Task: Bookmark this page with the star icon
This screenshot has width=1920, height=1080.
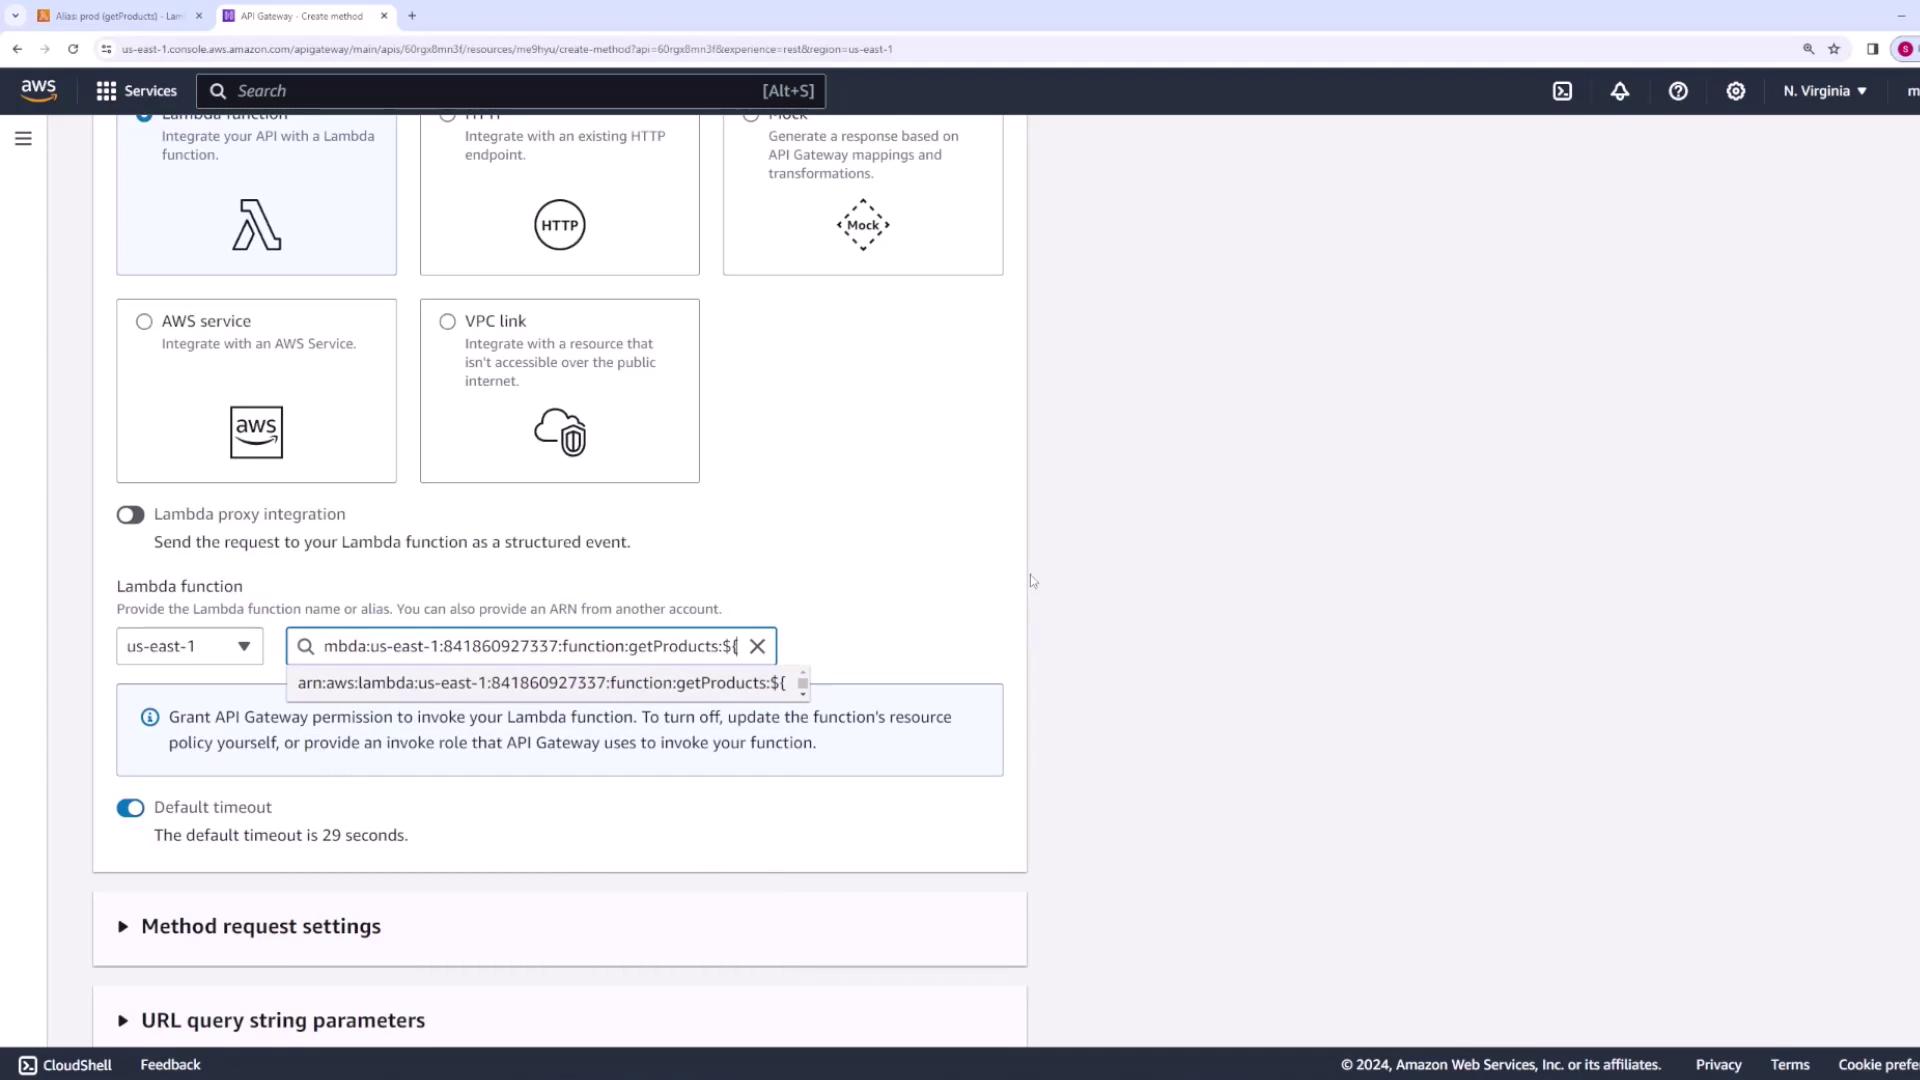Action: [x=1834, y=49]
